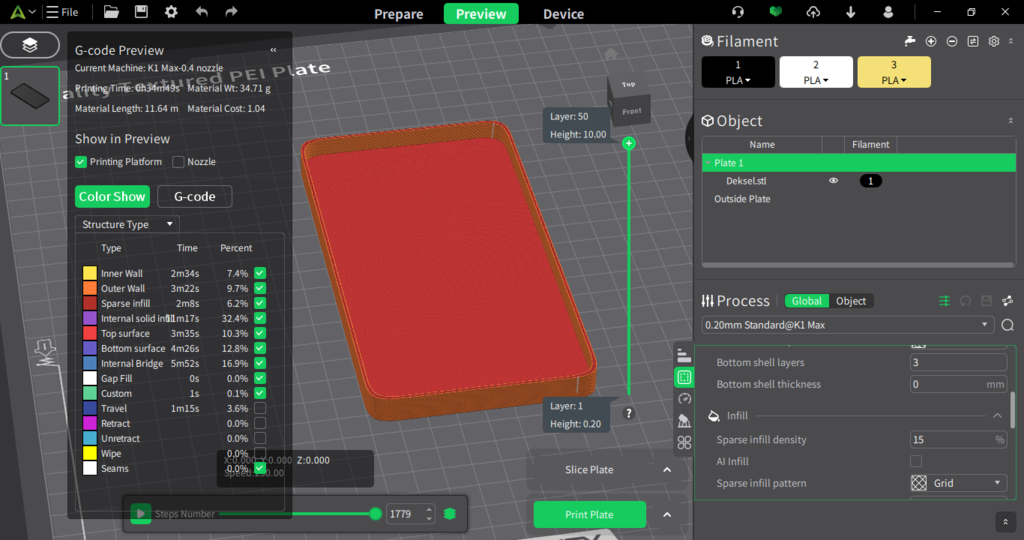Click the undo arrow in top toolbar
This screenshot has height=540, width=1024.
[202, 12]
